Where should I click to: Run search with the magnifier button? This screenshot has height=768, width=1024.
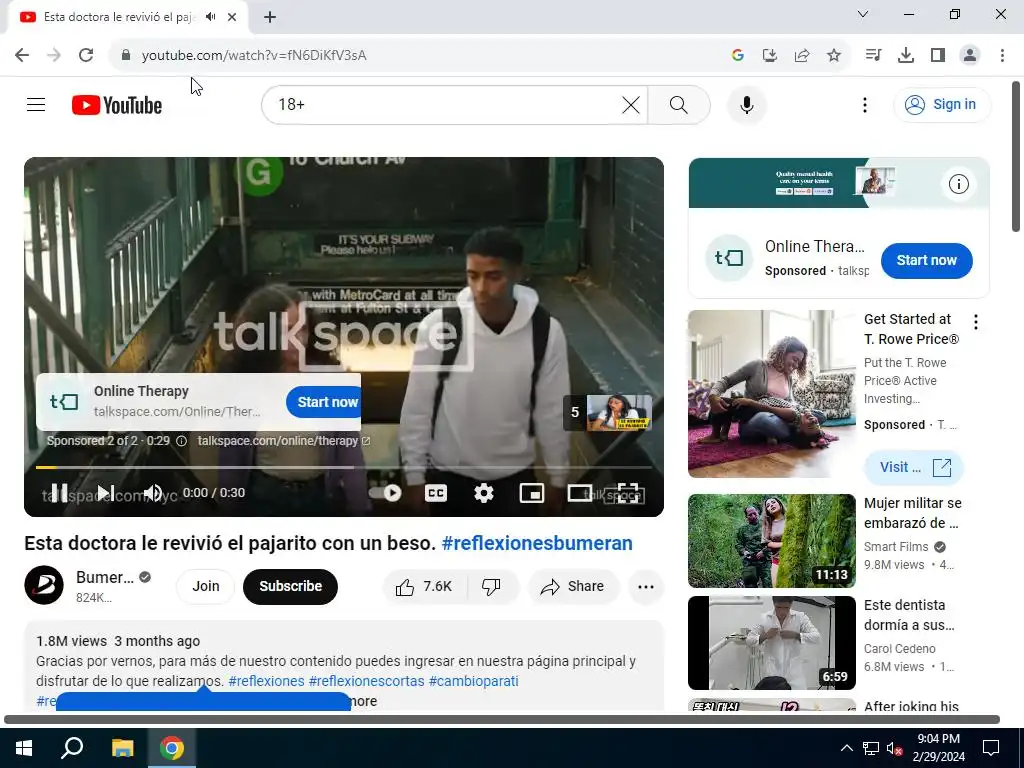coord(679,104)
